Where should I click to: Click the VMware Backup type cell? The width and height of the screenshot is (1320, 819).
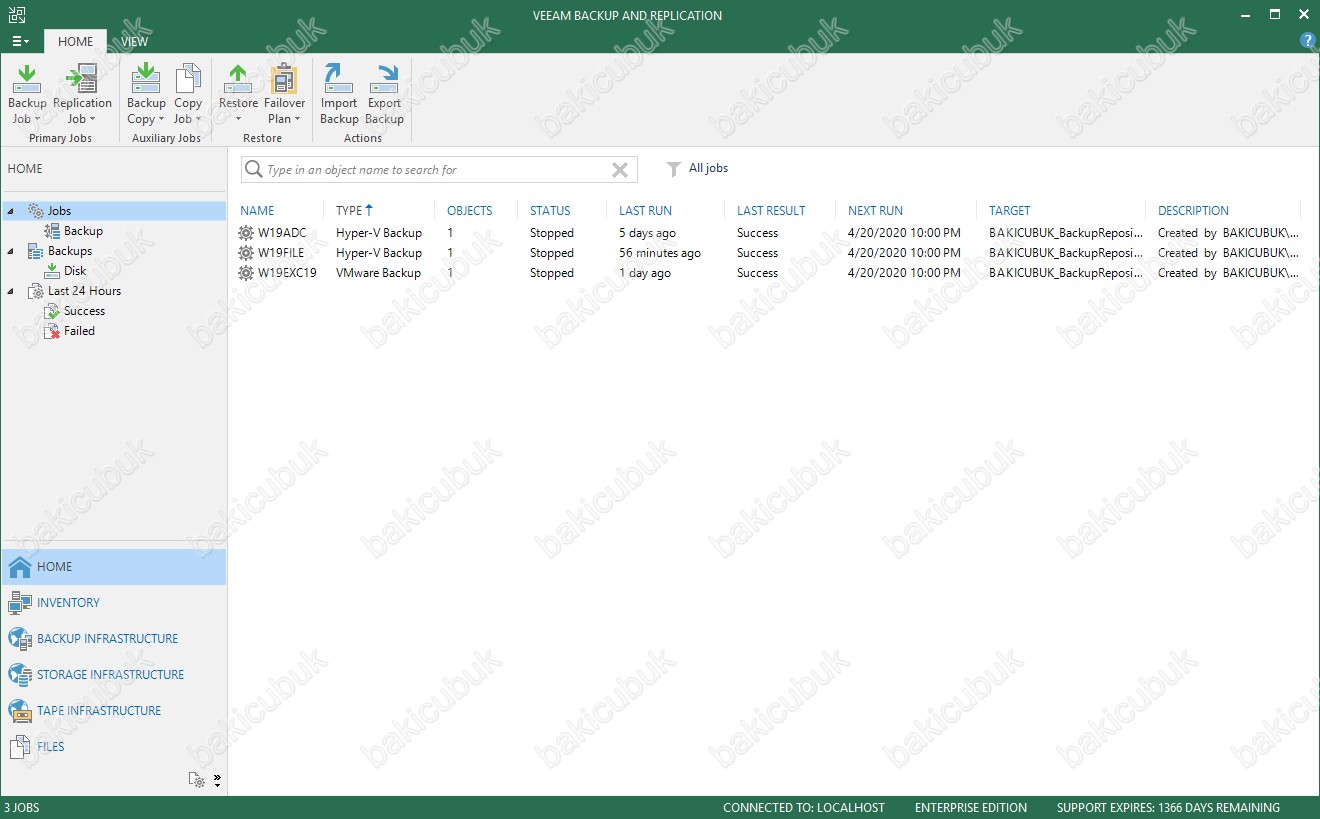pos(378,273)
